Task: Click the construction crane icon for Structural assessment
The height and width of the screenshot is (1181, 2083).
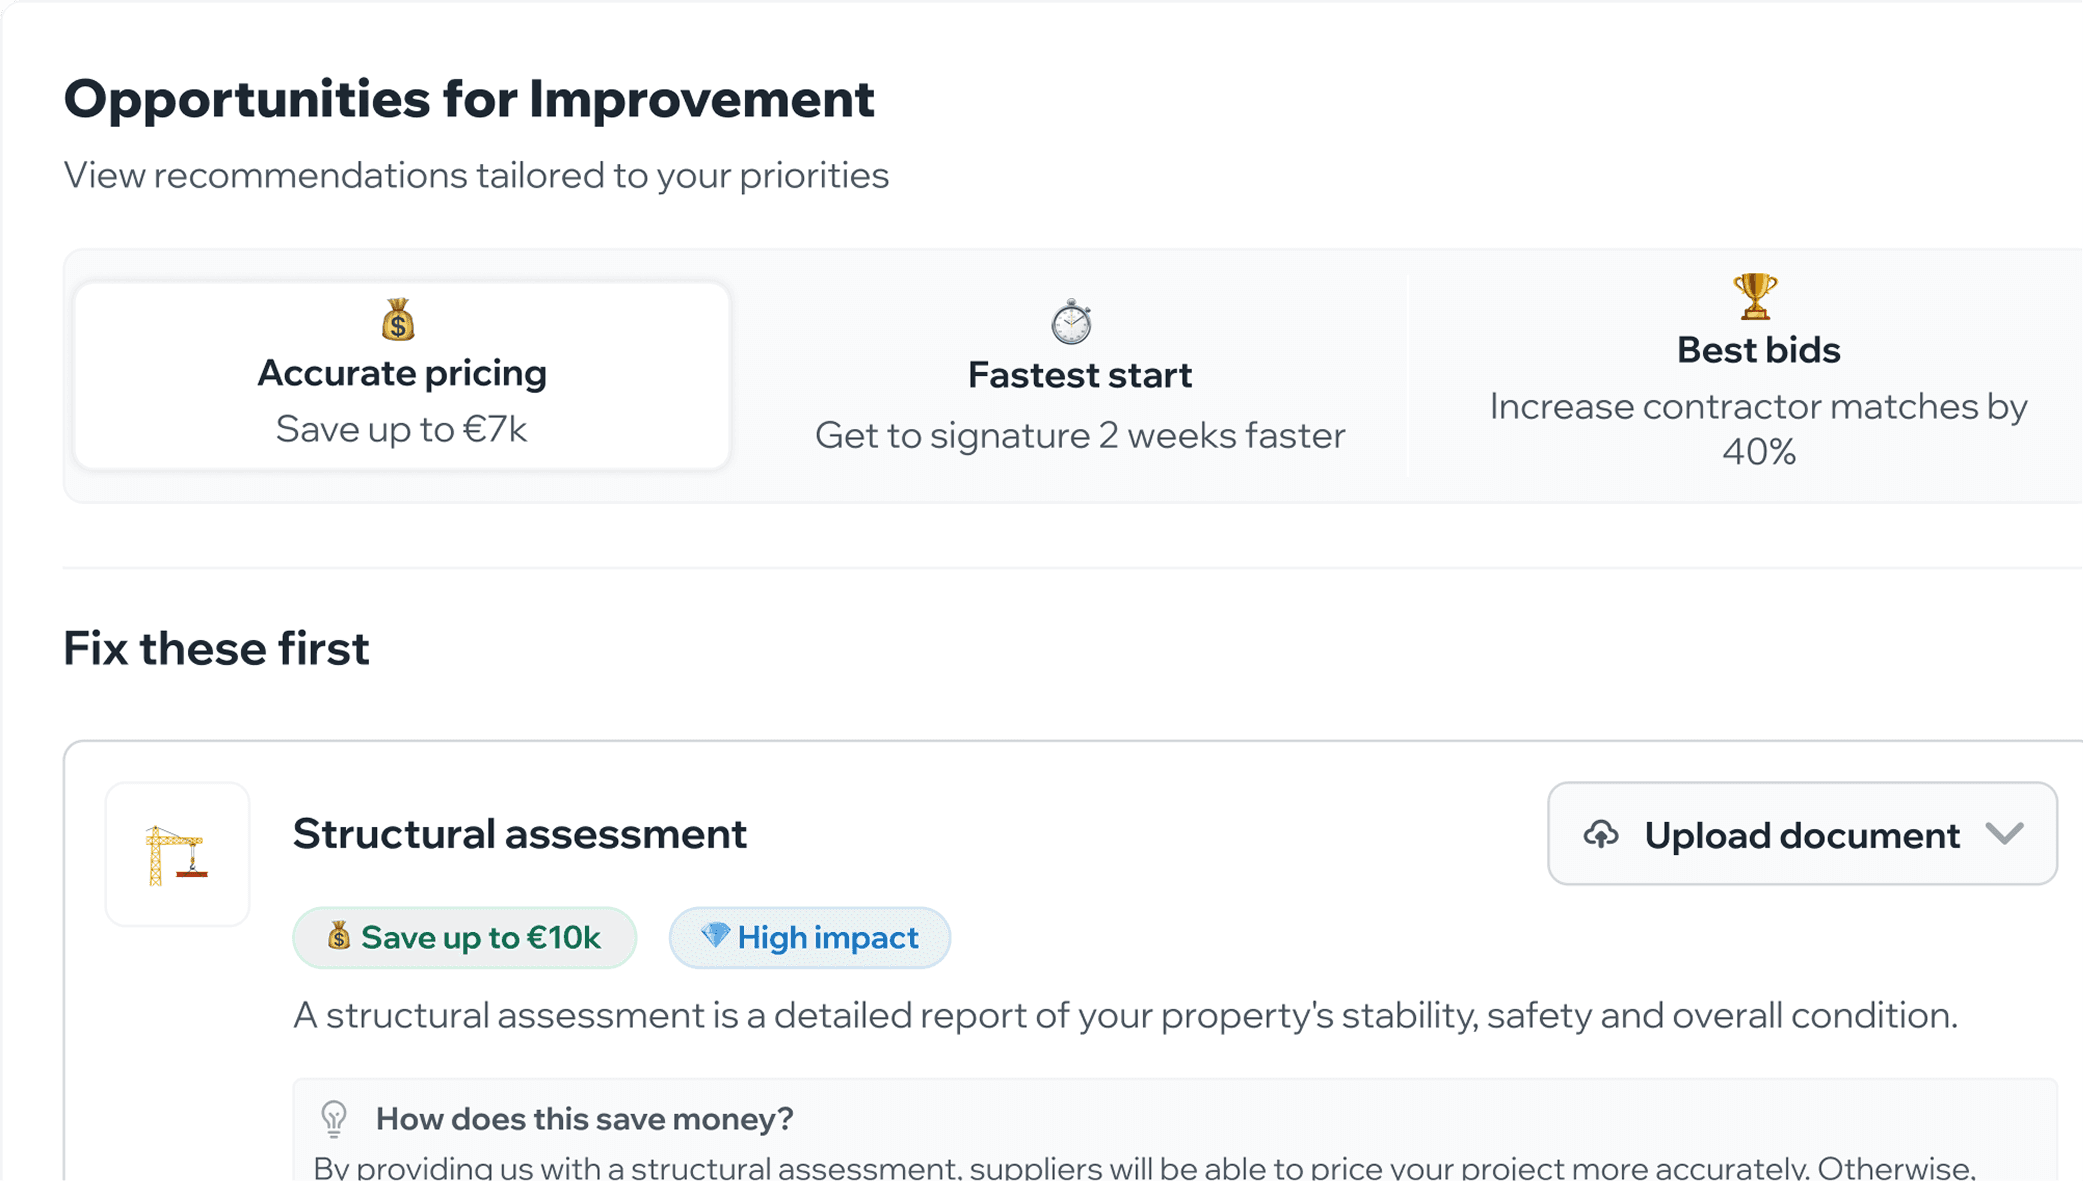Action: pyautogui.click(x=177, y=854)
